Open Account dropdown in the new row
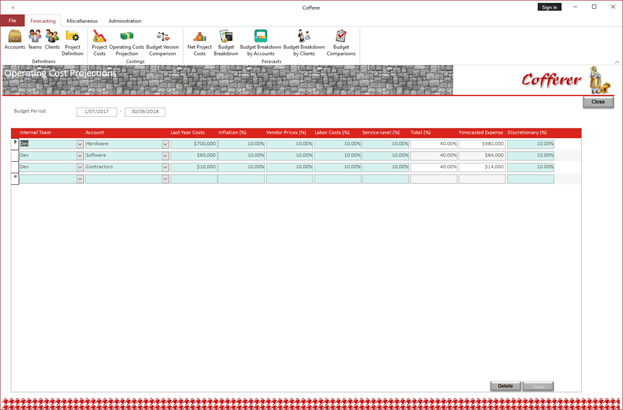This screenshot has height=410, width=623. 165,179
